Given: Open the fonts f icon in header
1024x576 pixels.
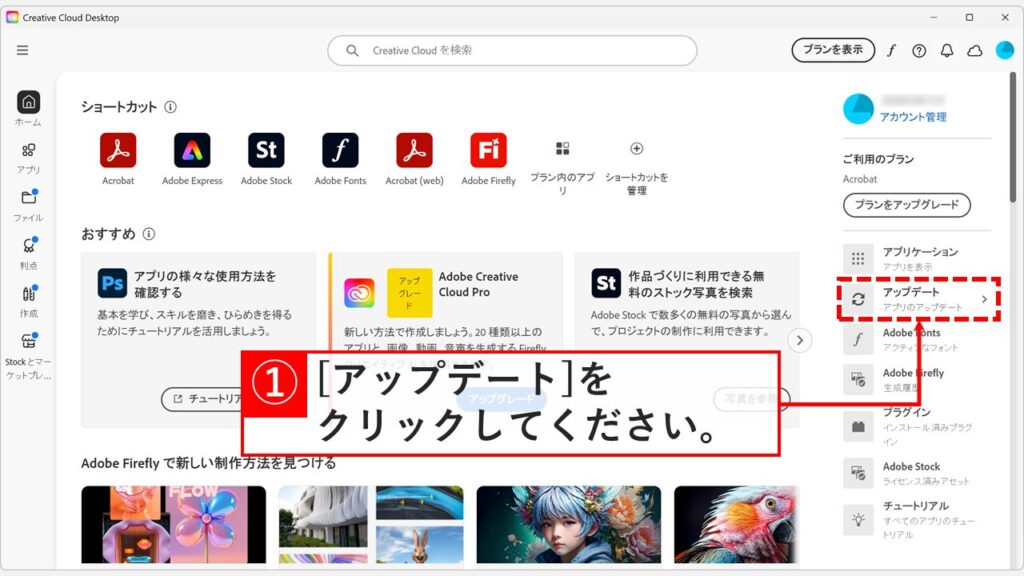Looking at the screenshot, I should (x=891, y=50).
